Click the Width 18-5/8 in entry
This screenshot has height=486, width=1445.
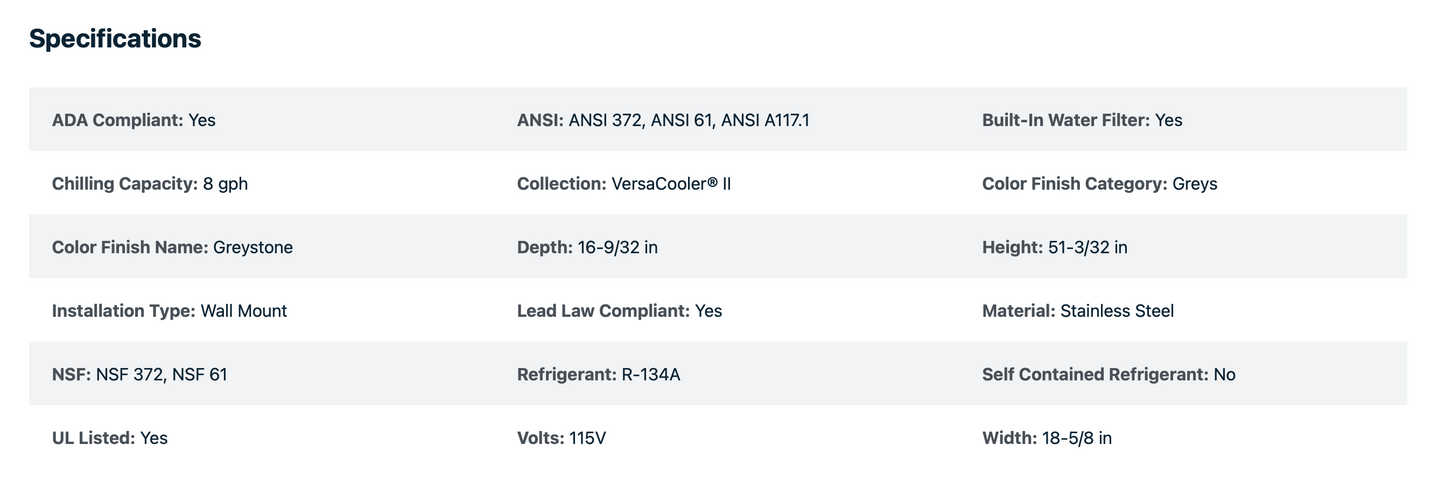[1046, 438]
